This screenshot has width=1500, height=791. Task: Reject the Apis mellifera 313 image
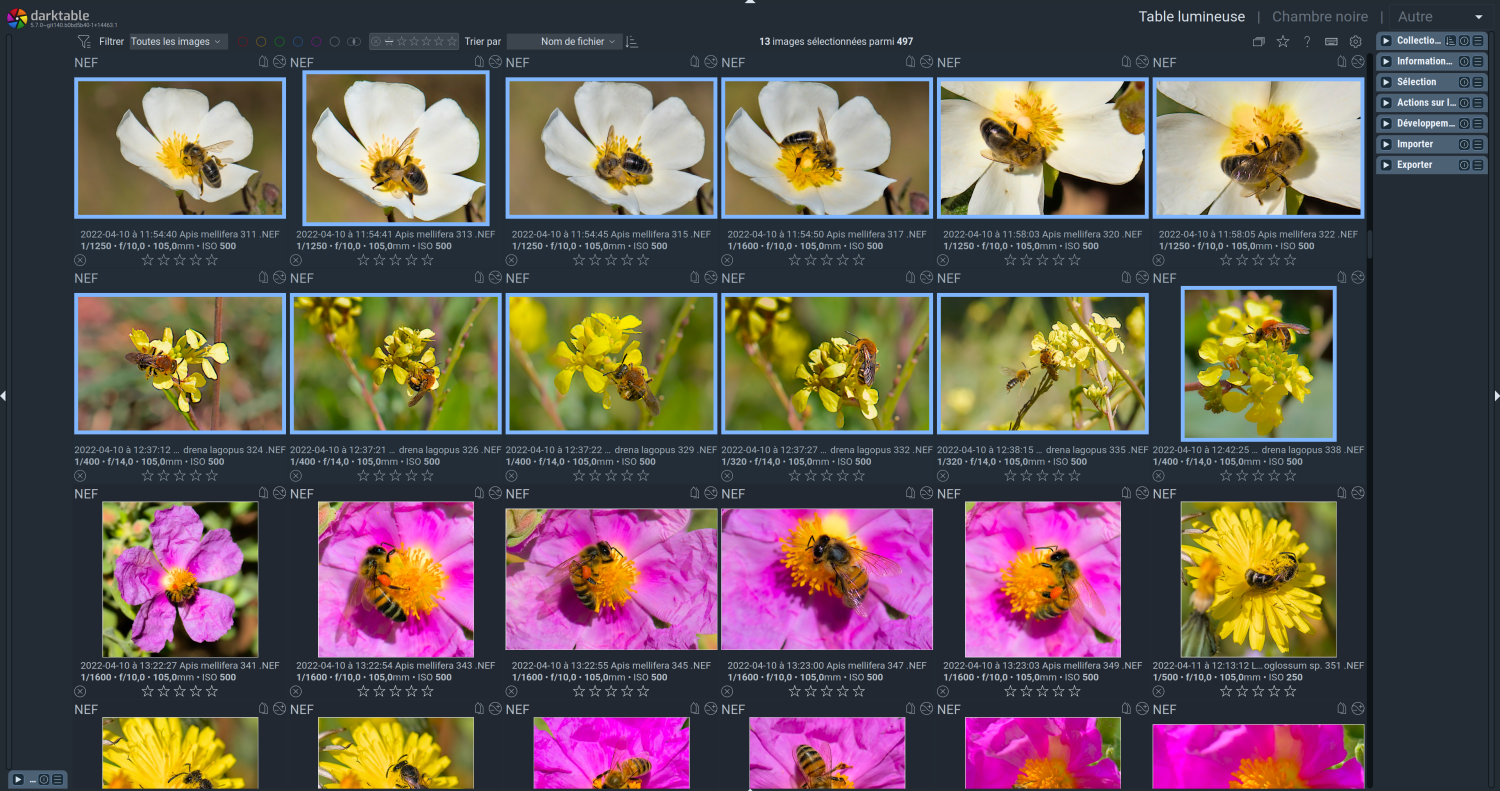296,260
